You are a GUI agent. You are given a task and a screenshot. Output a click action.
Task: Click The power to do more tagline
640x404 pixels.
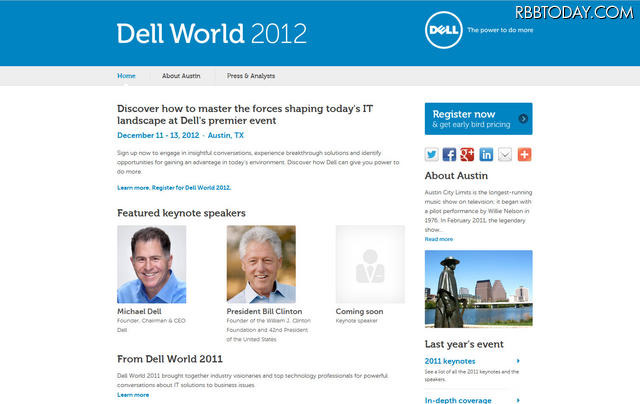(500, 30)
